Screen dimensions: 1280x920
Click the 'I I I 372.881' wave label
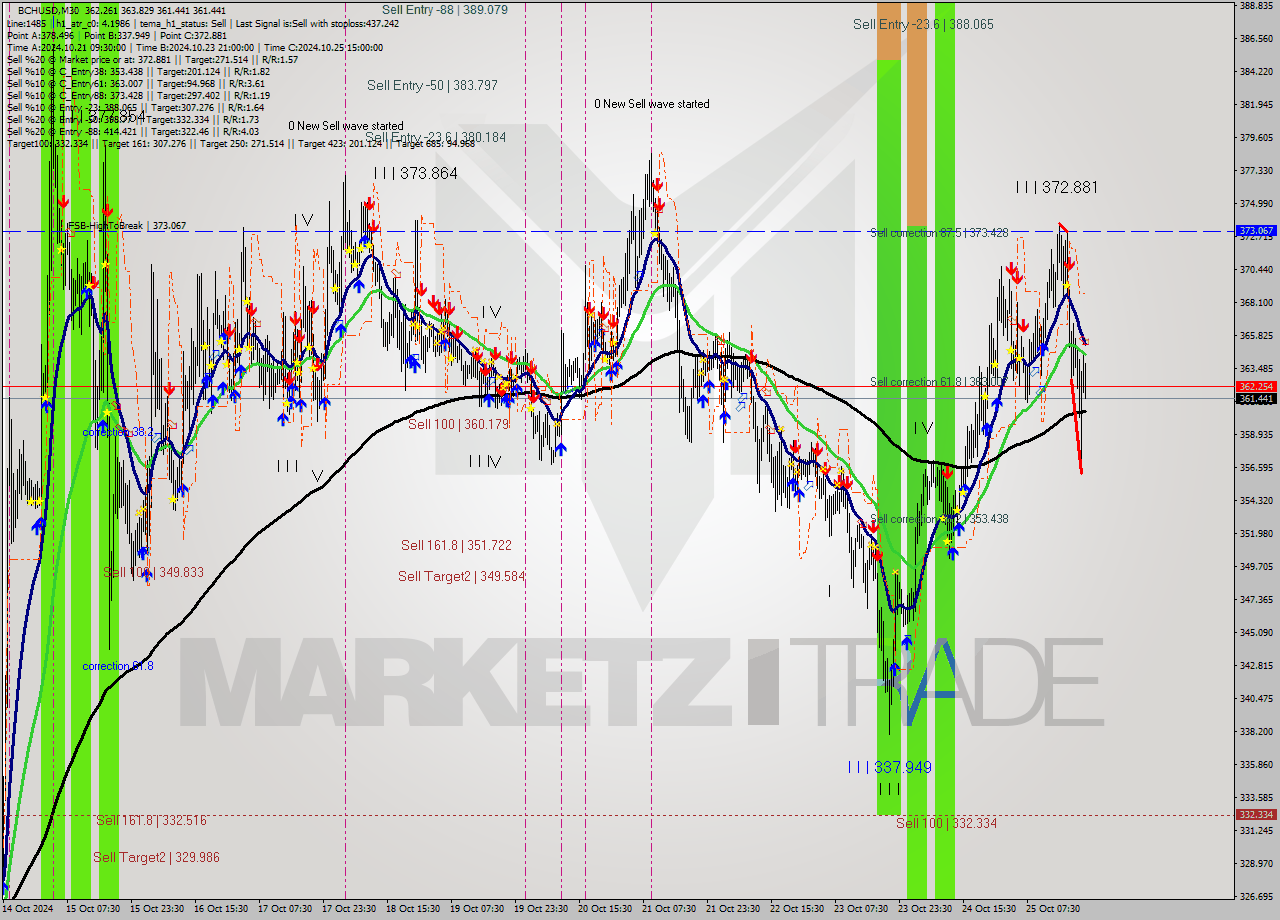pyautogui.click(x=1056, y=187)
